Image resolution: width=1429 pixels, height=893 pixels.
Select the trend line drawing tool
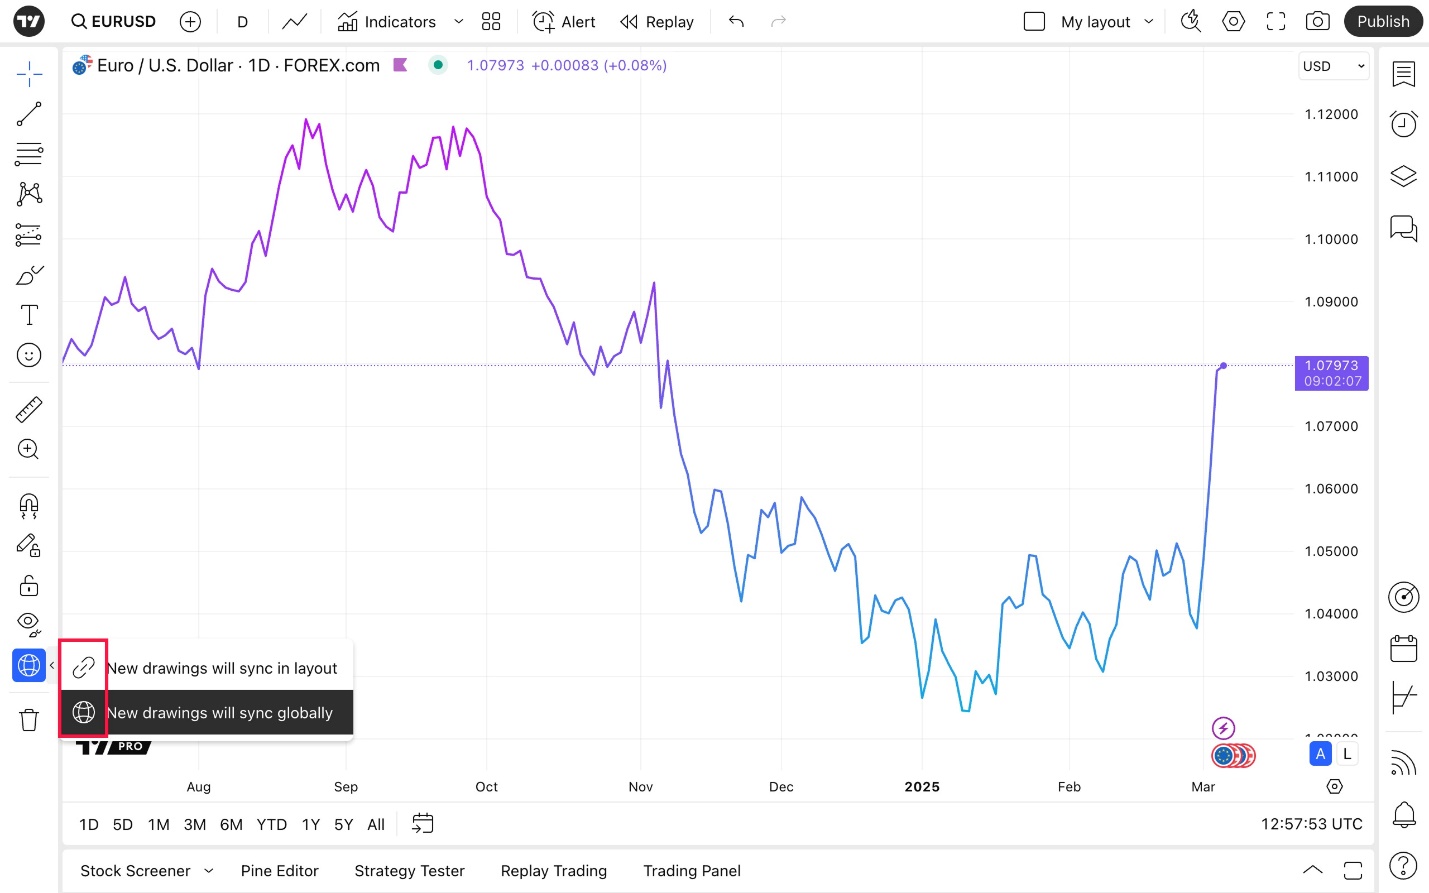29,114
